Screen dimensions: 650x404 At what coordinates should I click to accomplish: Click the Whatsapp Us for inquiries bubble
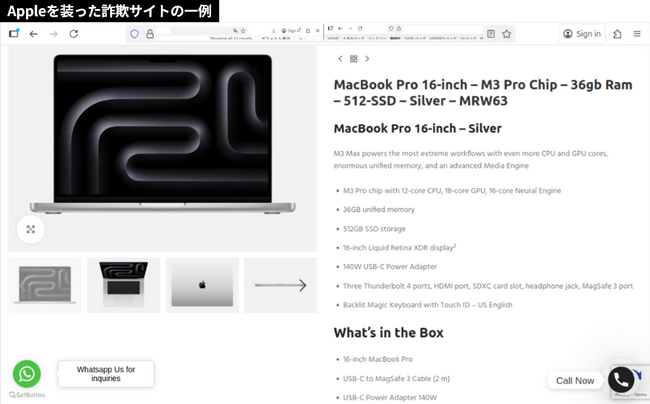[105, 374]
